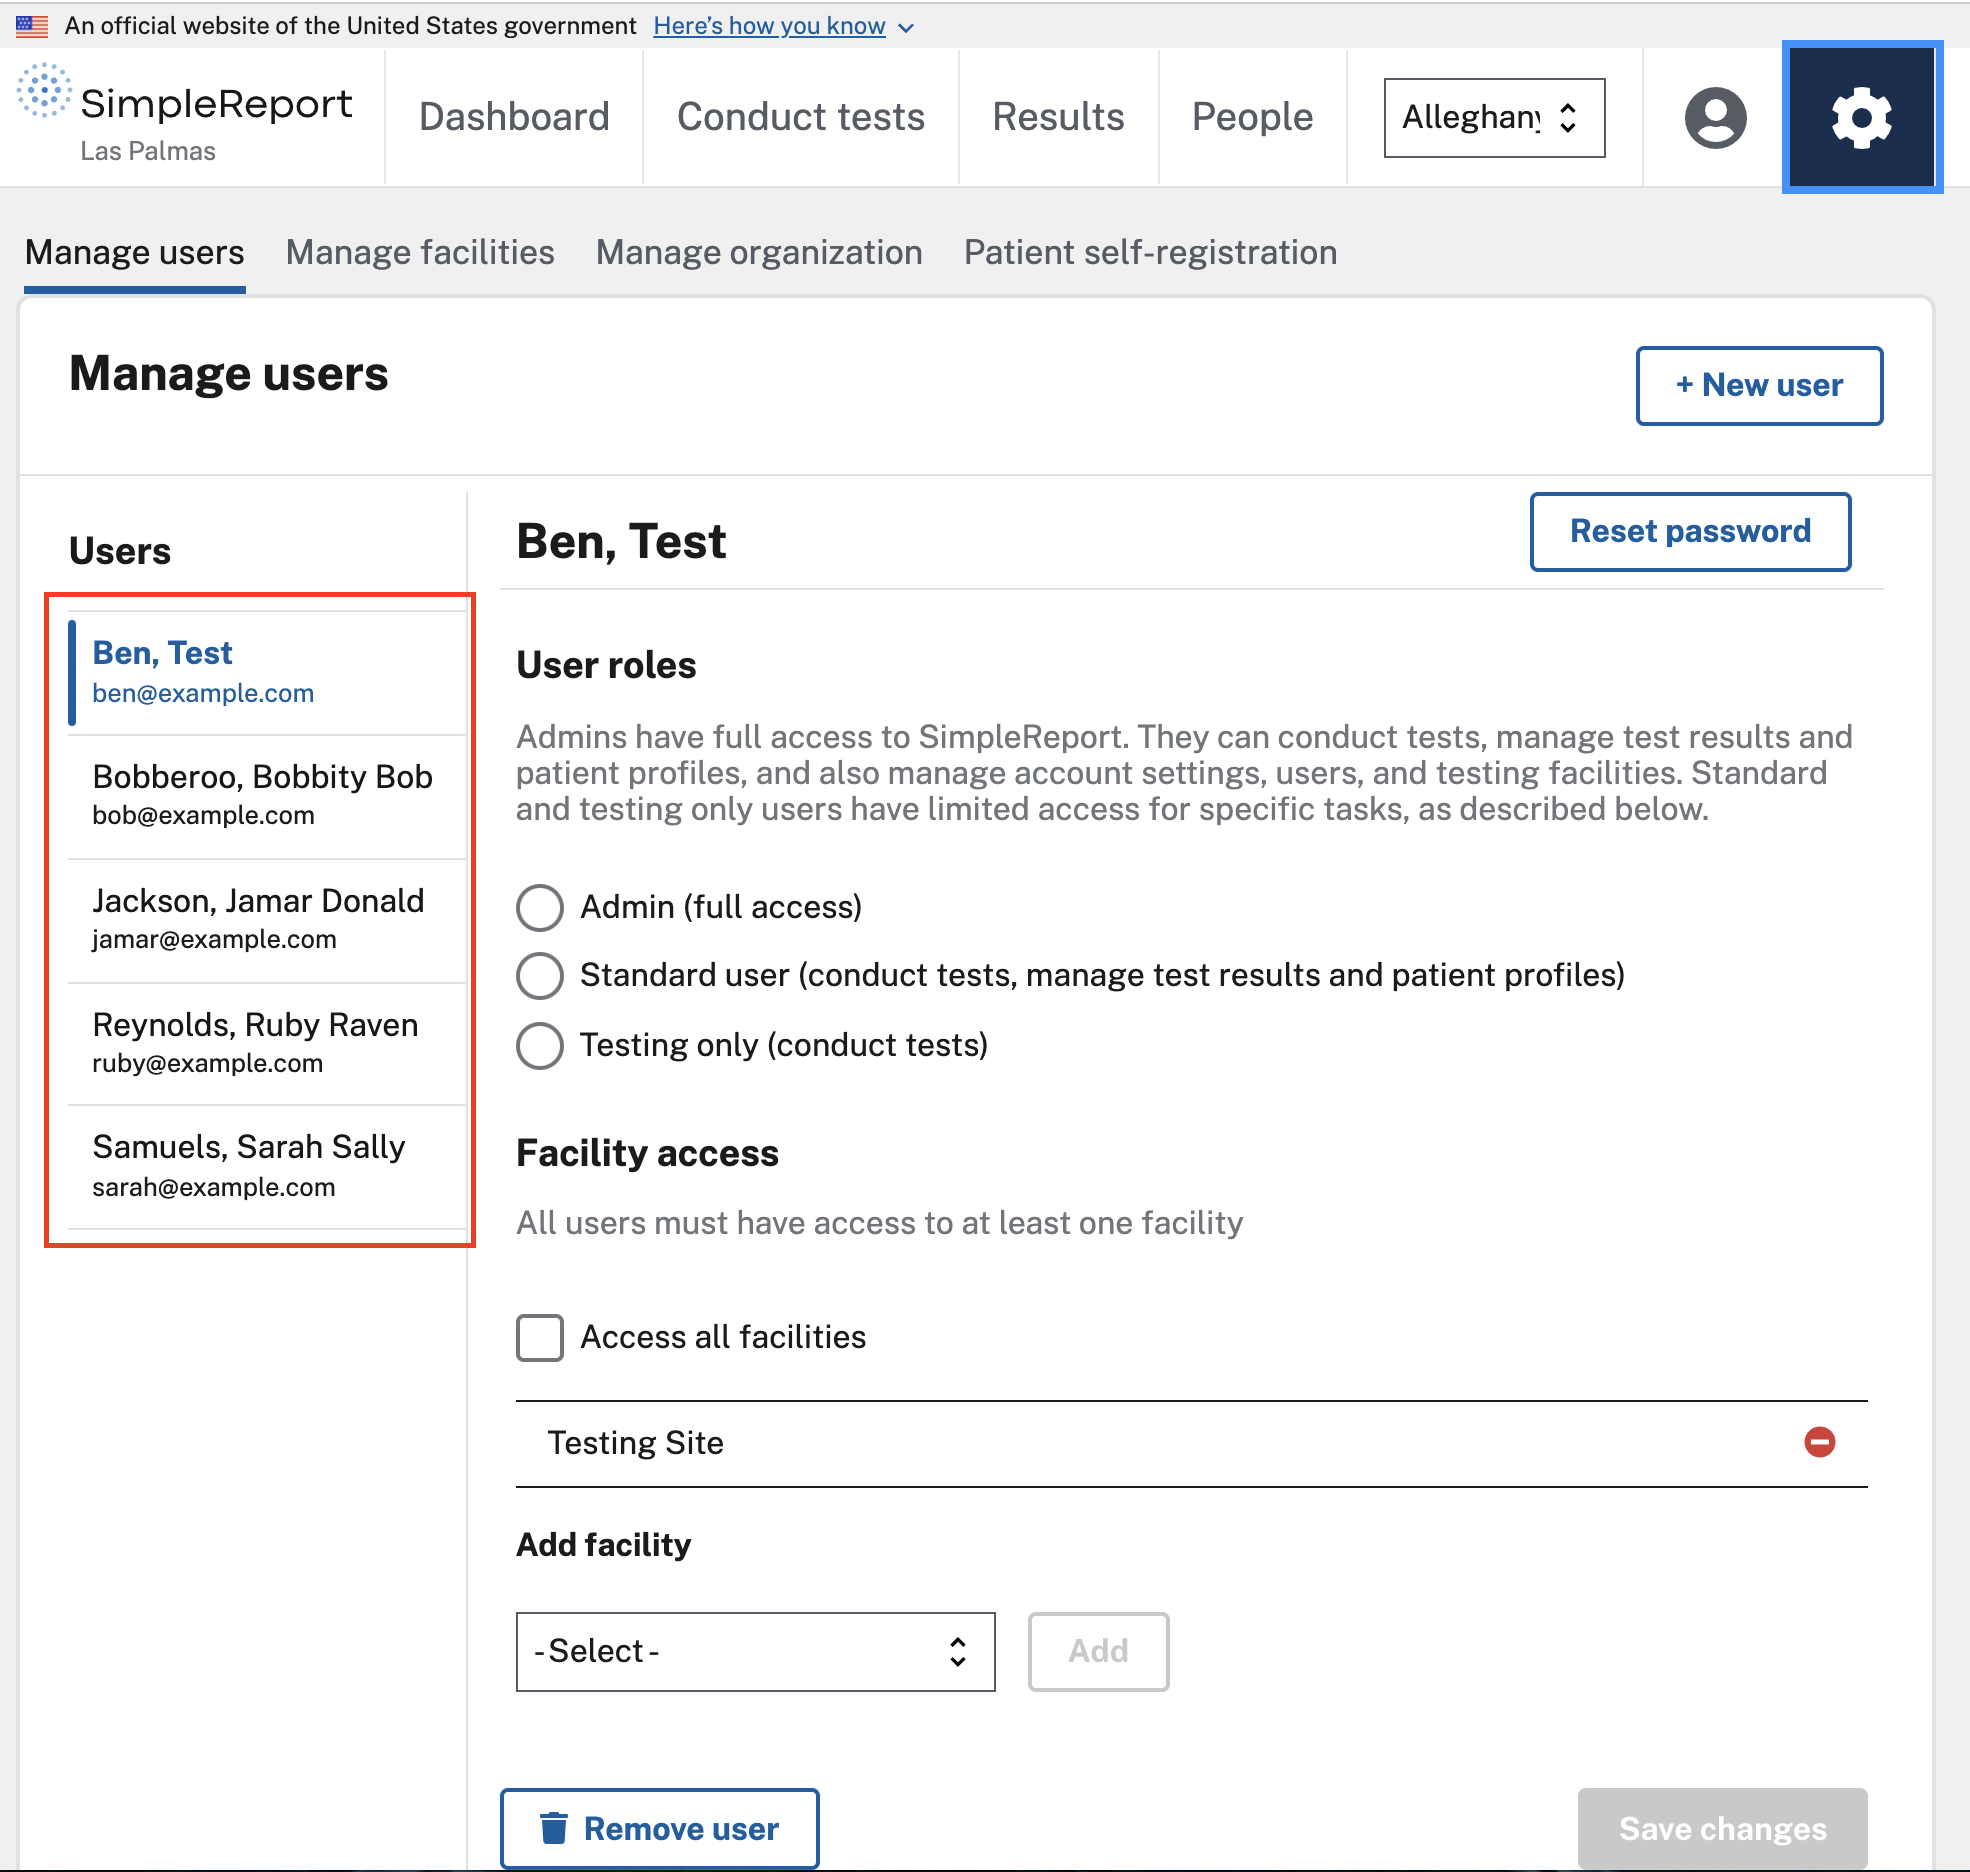Image resolution: width=1970 pixels, height=1872 pixels.
Task: Select Admin (full access) role
Action: click(x=540, y=907)
